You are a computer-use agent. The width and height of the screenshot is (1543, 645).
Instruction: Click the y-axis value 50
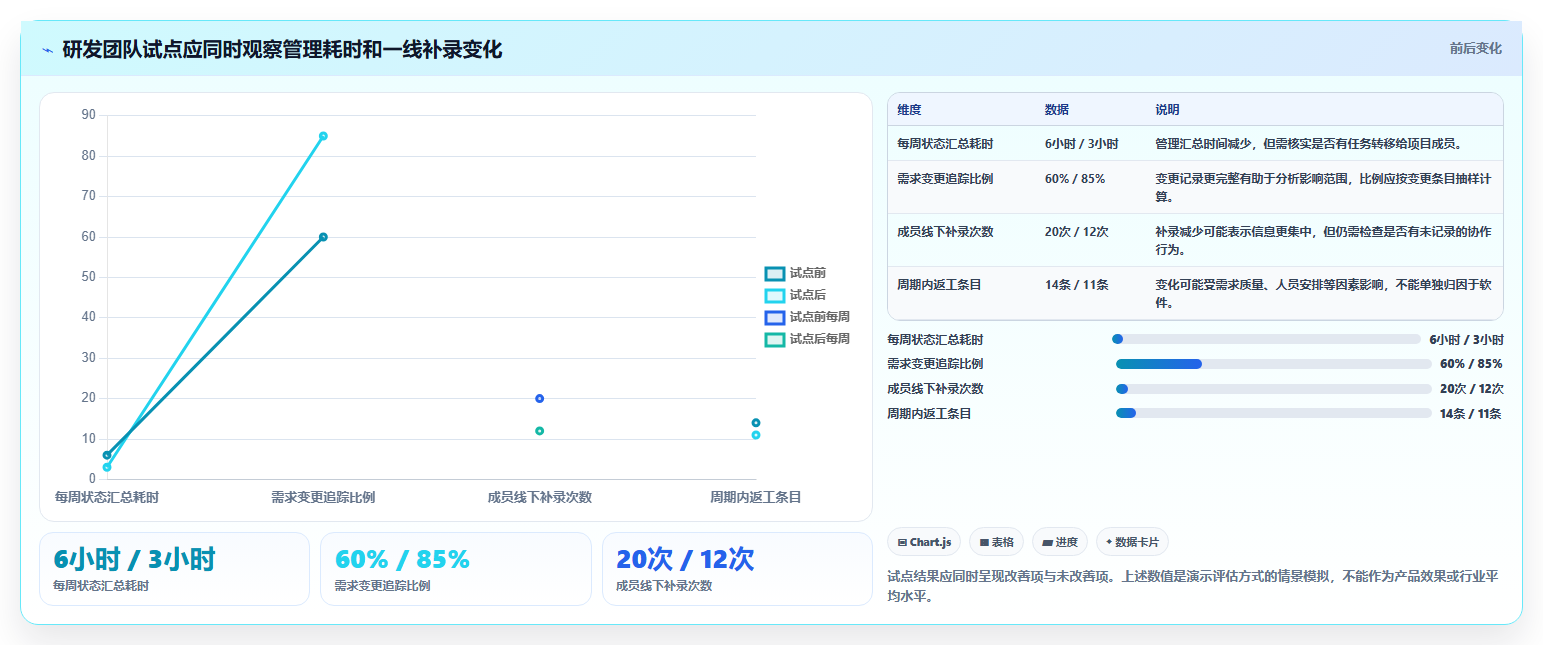[89, 277]
